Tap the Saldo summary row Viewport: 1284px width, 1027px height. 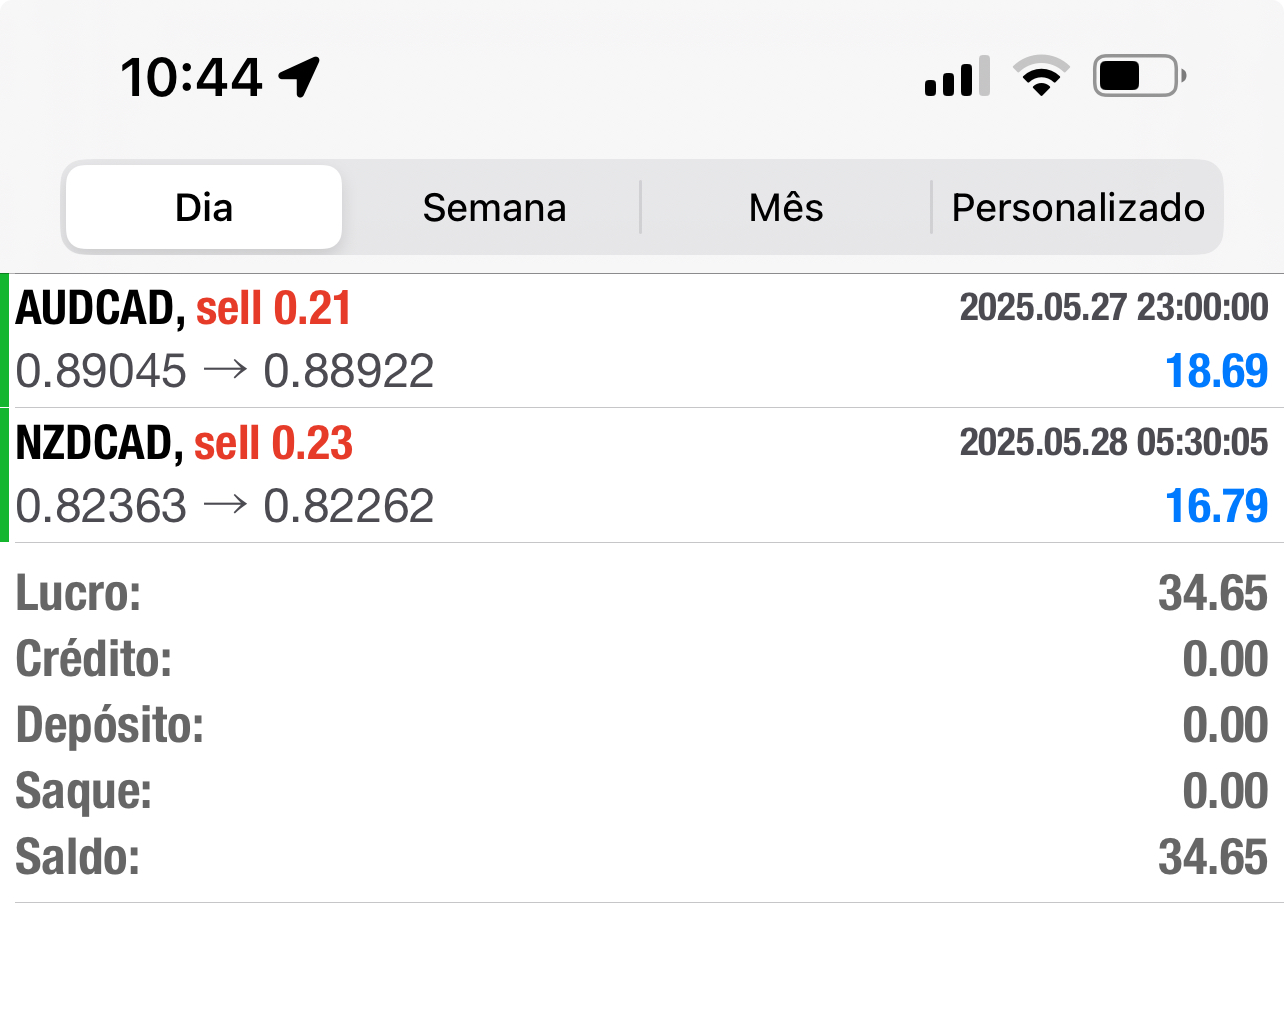click(x=640, y=857)
